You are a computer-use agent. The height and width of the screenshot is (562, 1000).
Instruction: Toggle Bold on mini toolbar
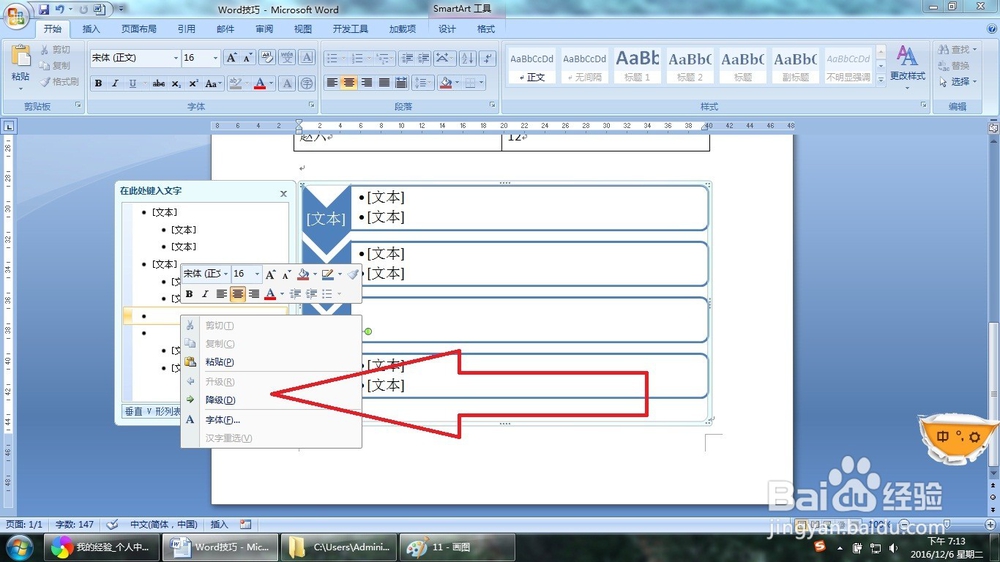point(189,294)
